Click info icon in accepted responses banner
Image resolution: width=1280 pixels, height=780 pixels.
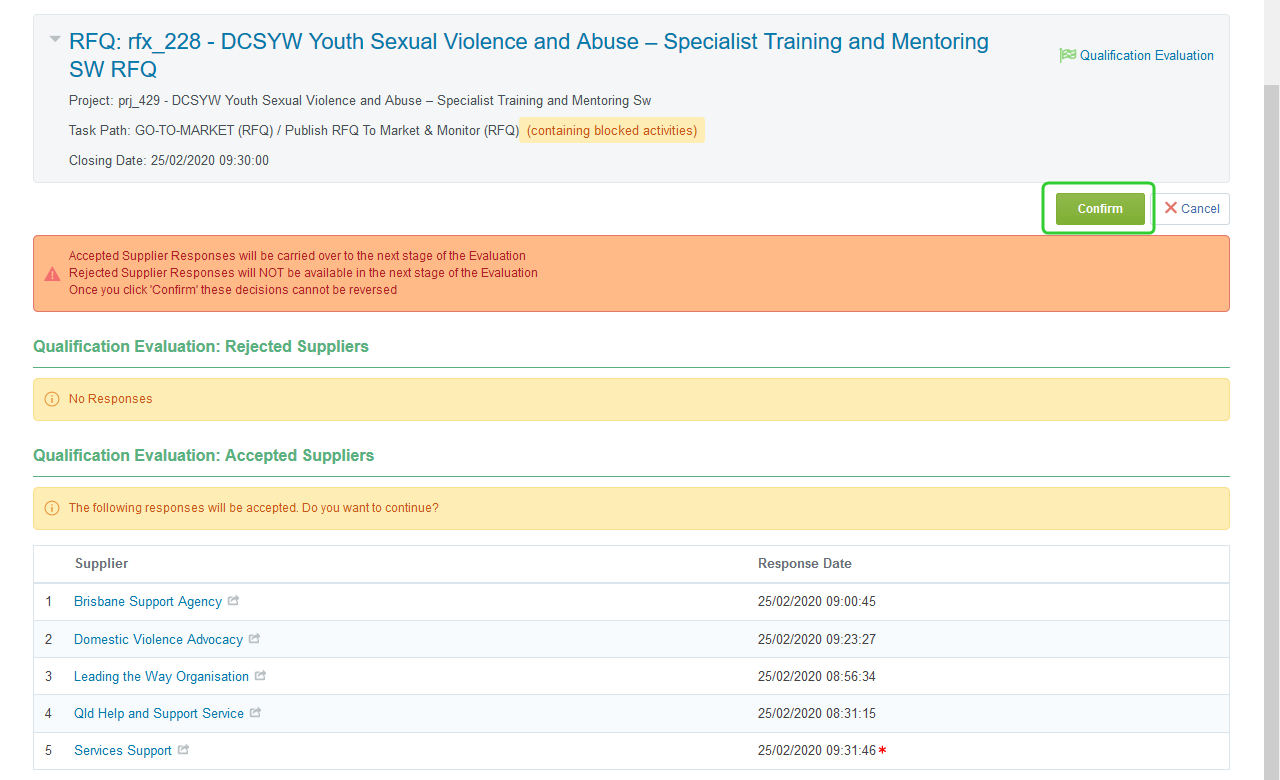coord(52,508)
